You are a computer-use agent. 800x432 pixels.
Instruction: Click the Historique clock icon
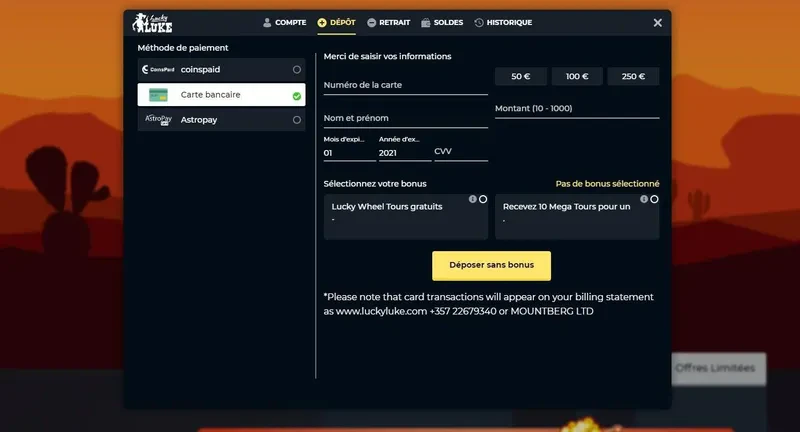[x=479, y=22]
